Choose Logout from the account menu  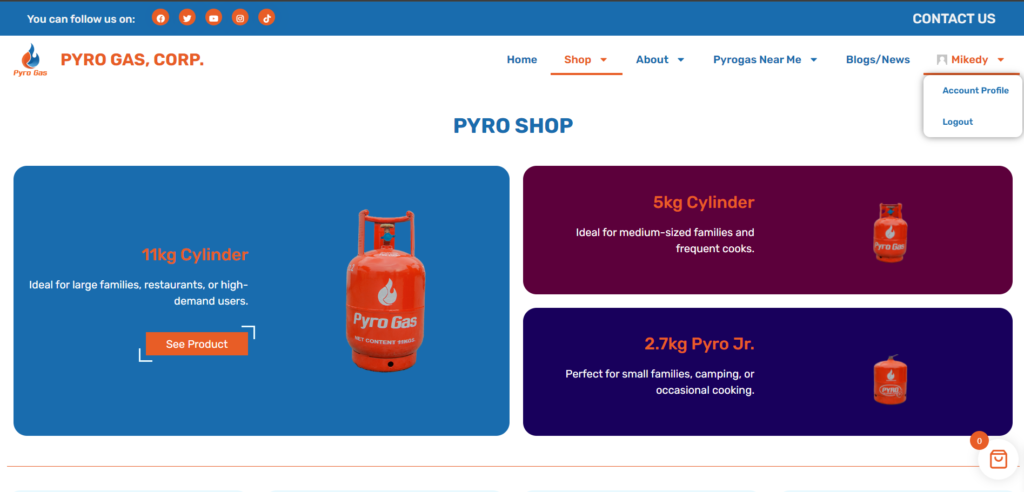957,122
